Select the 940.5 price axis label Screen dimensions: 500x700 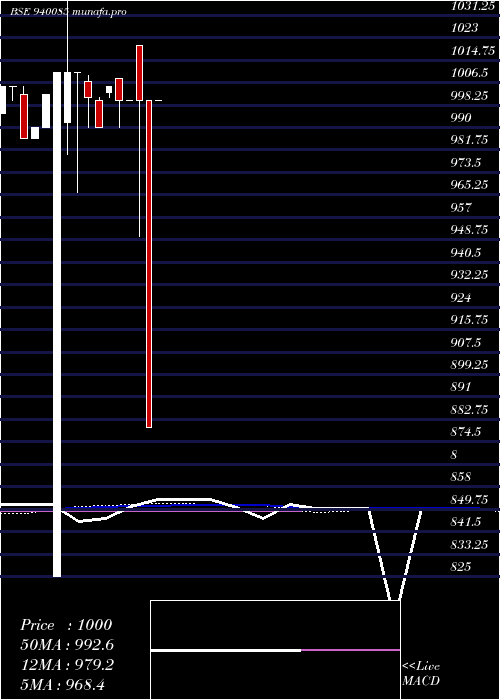[x=466, y=253]
